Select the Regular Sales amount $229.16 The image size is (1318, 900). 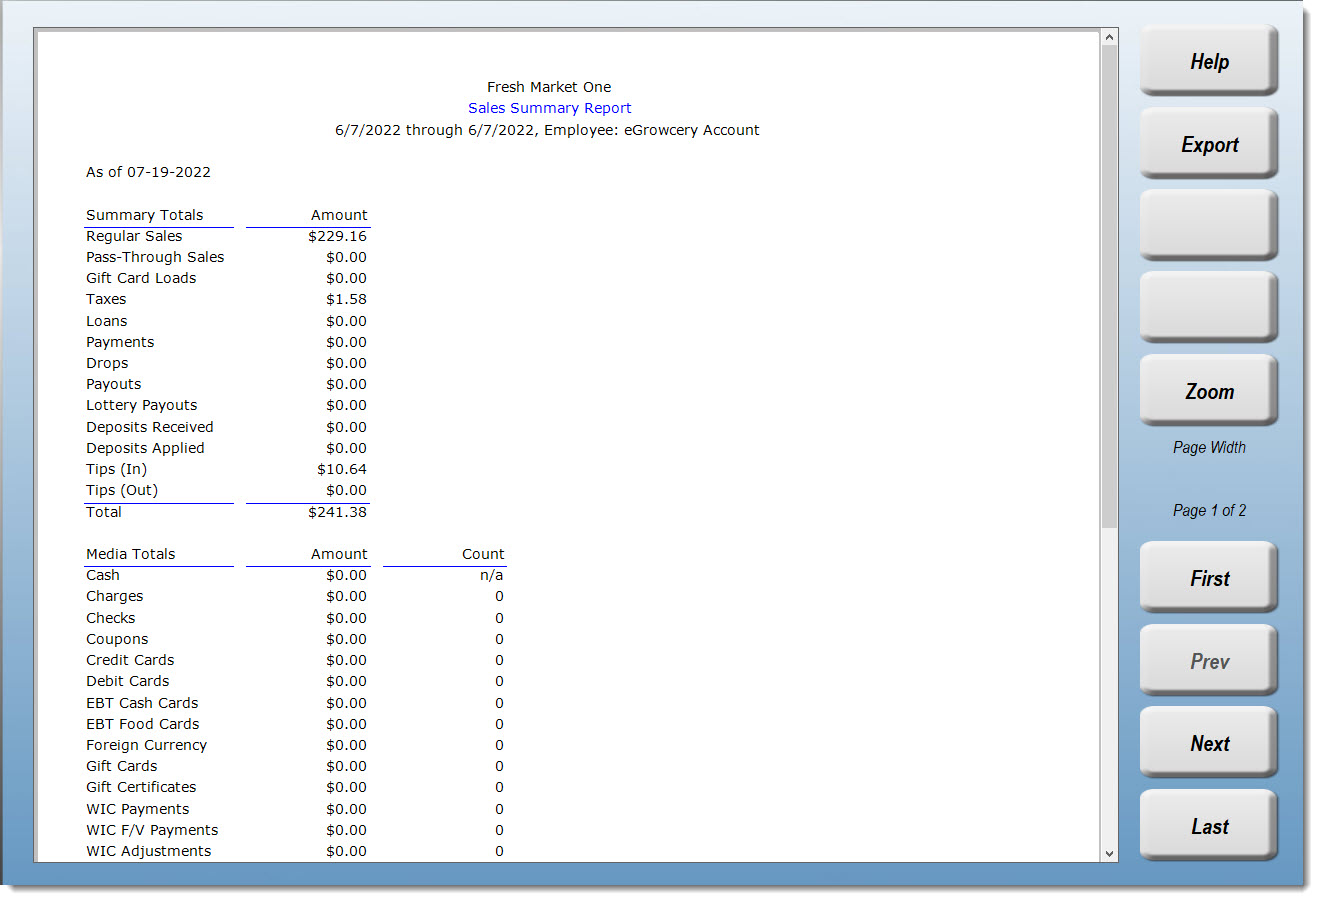(x=337, y=236)
